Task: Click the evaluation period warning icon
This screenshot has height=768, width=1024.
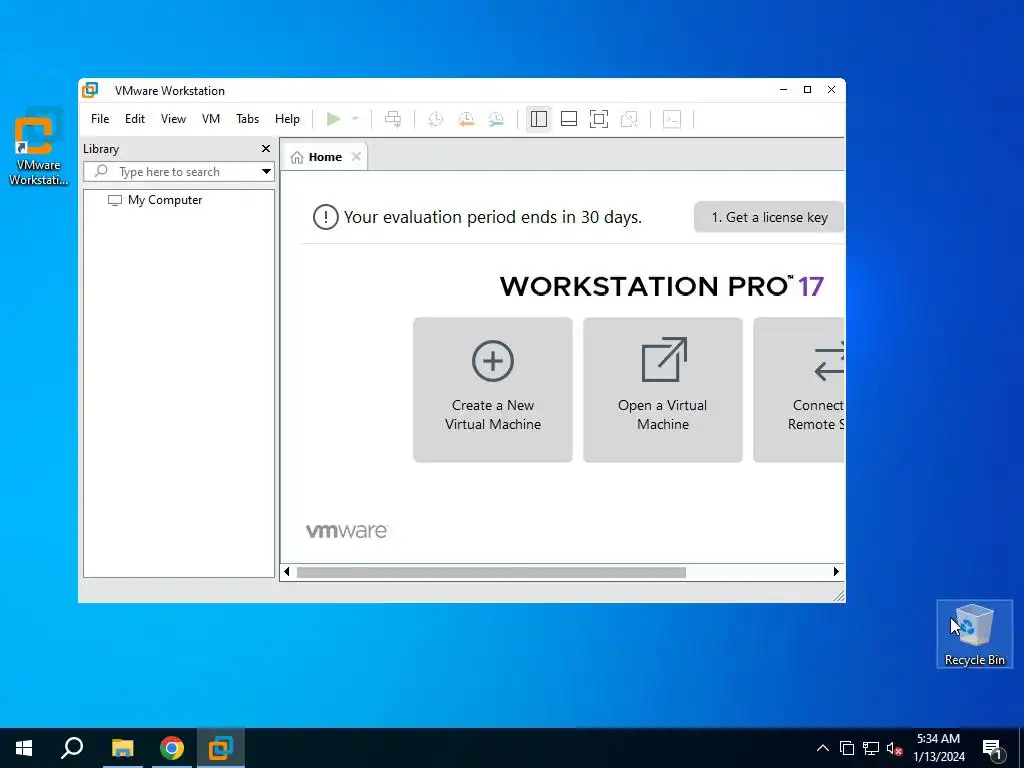Action: [325, 217]
